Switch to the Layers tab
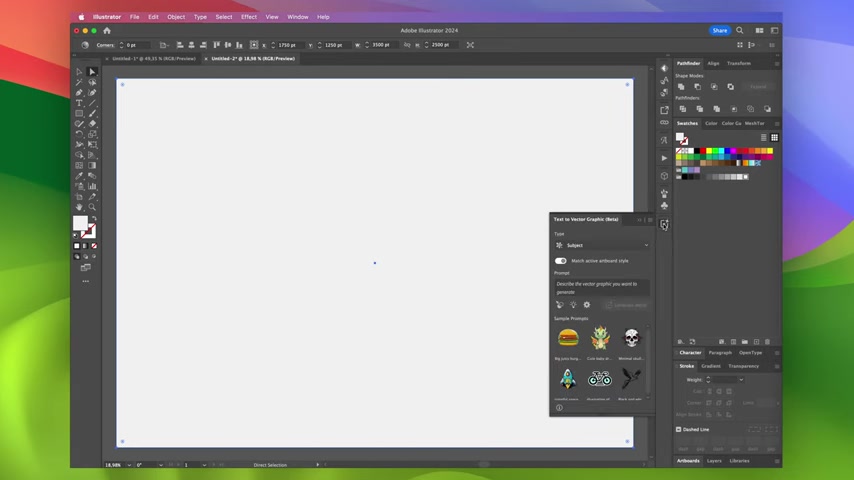Image resolution: width=854 pixels, height=480 pixels. click(x=714, y=461)
